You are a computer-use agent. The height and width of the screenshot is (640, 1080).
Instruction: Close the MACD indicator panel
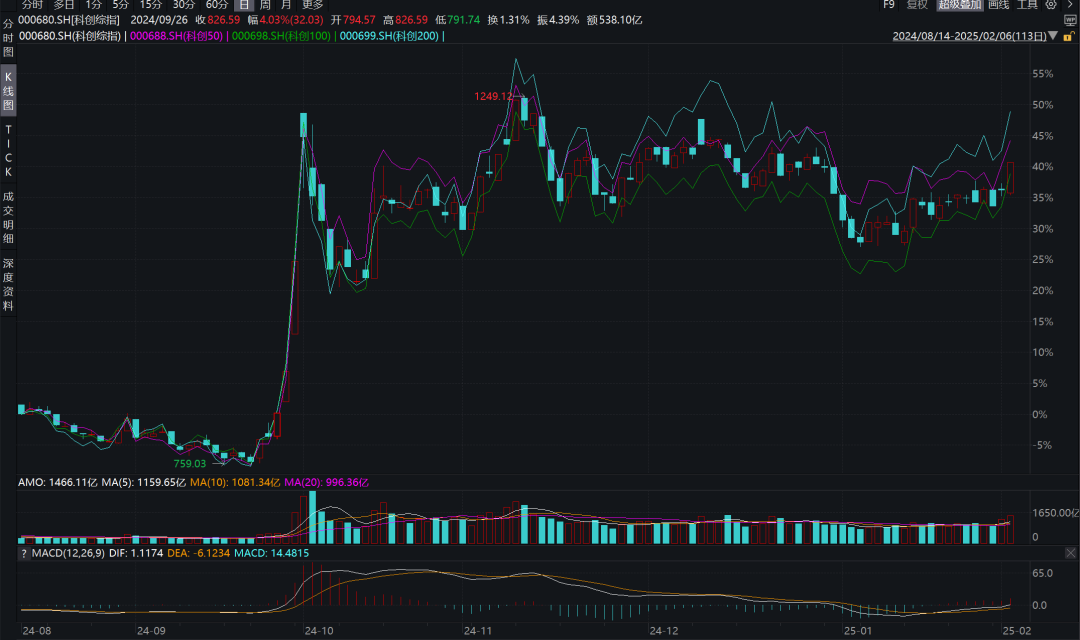(1070, 553)
